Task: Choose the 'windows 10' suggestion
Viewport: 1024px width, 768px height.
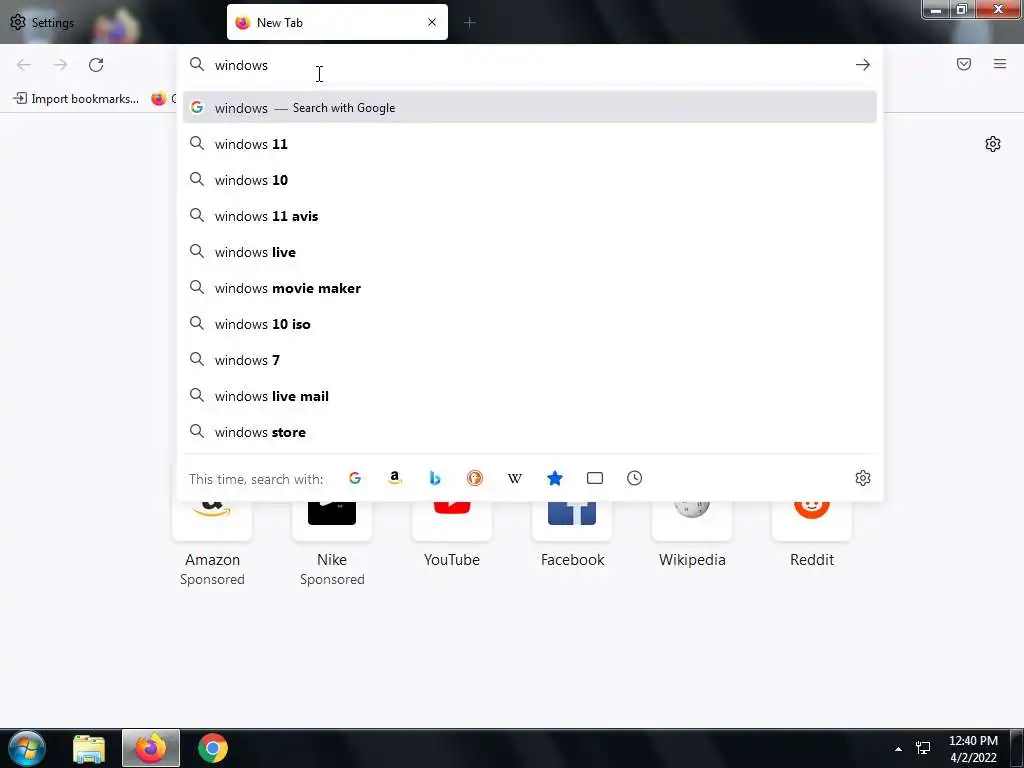Action: tap(530, 180)
